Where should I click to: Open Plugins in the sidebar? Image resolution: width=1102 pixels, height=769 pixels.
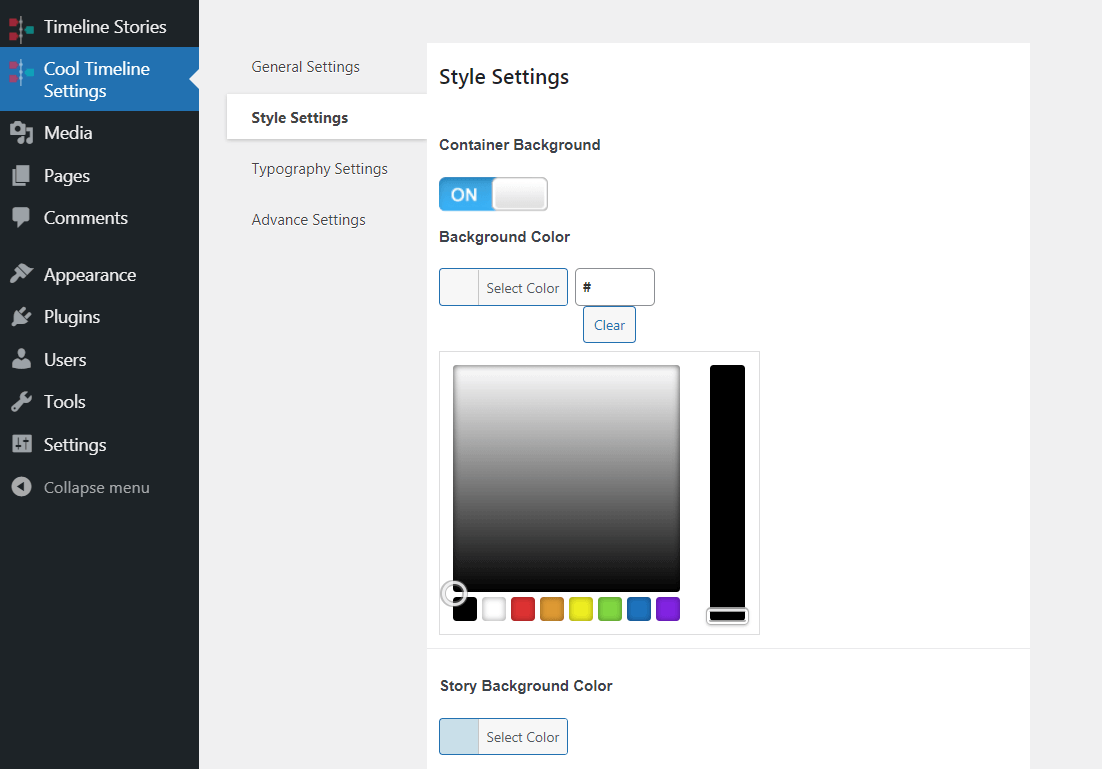pos(99,317)
